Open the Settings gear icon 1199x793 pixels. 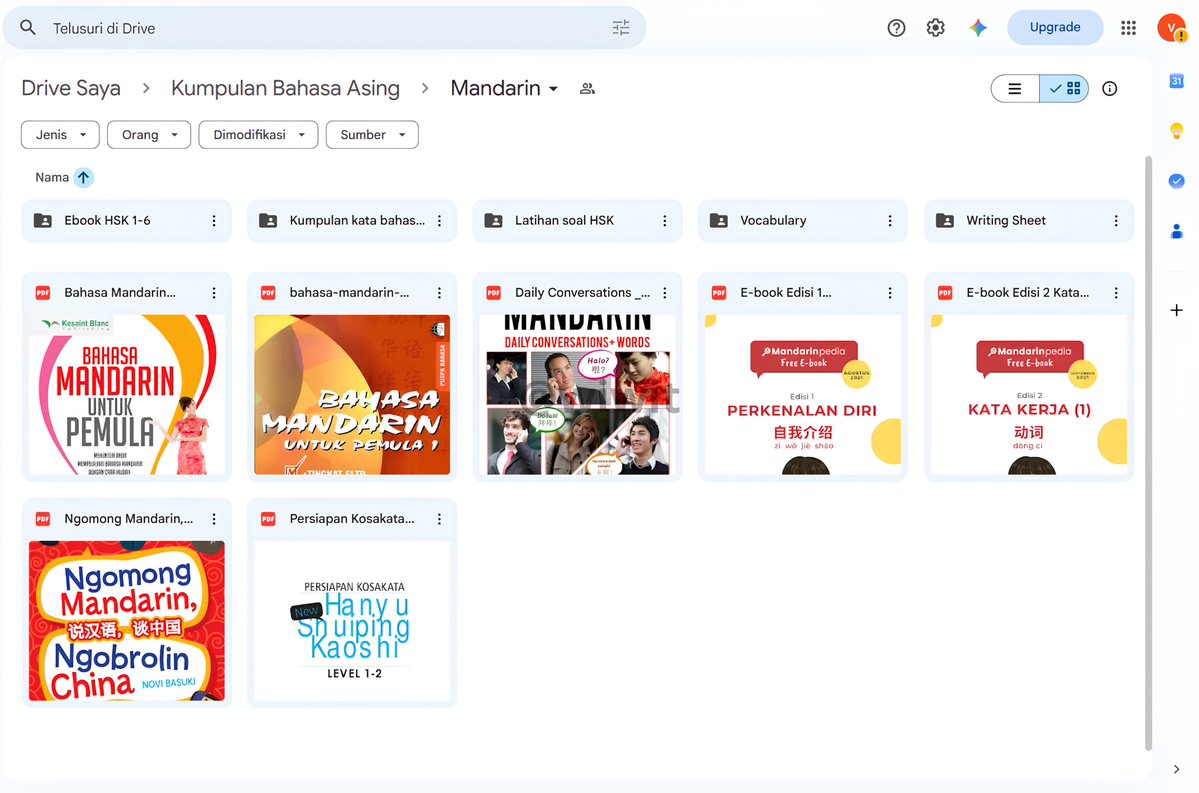click(935, 28)
